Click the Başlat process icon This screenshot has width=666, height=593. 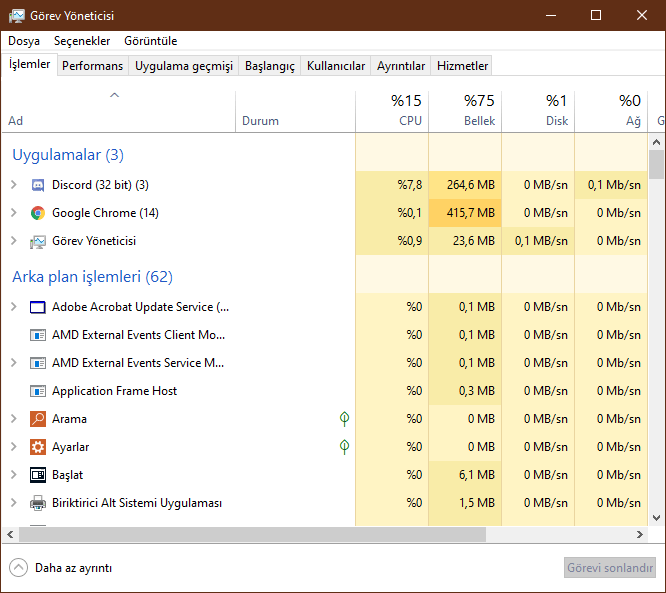(x=38, y=475)
